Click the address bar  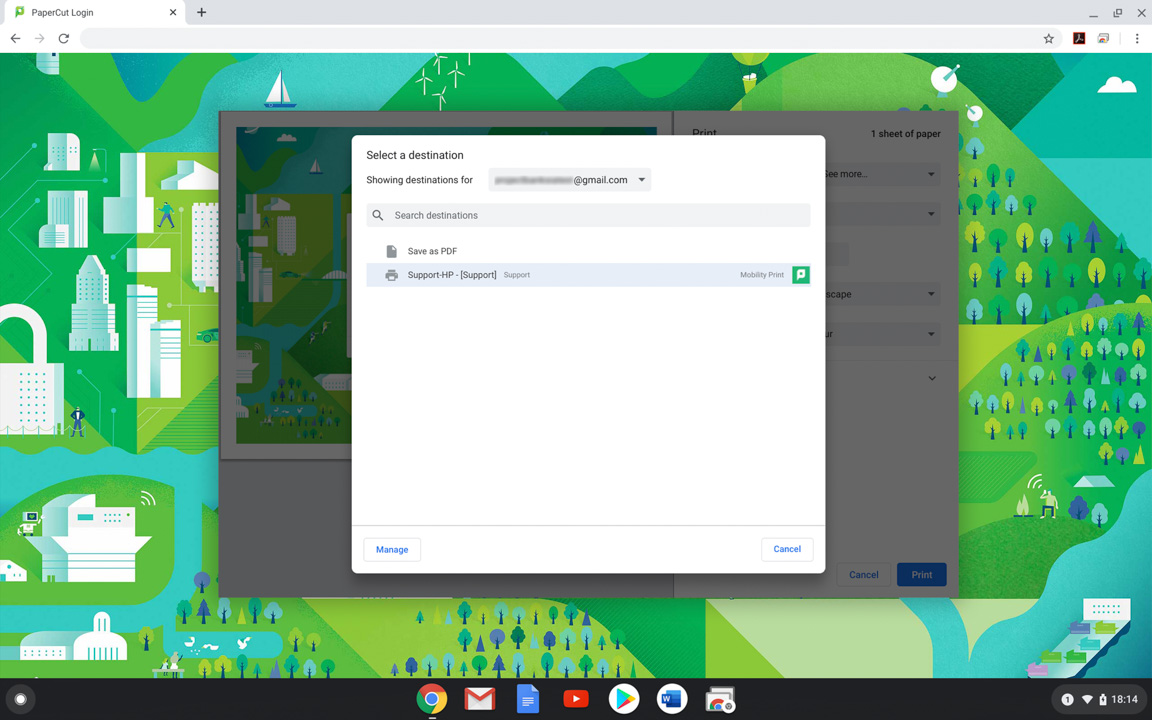[558, 38]
